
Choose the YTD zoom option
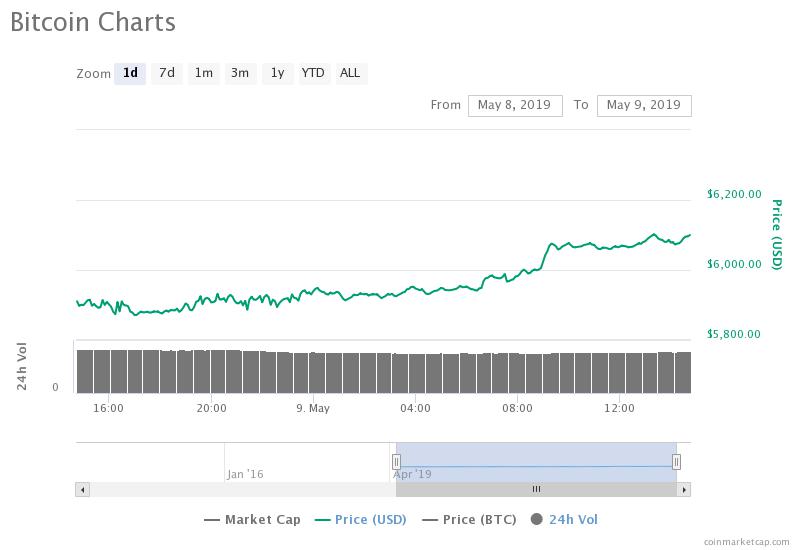pos(313,73)
